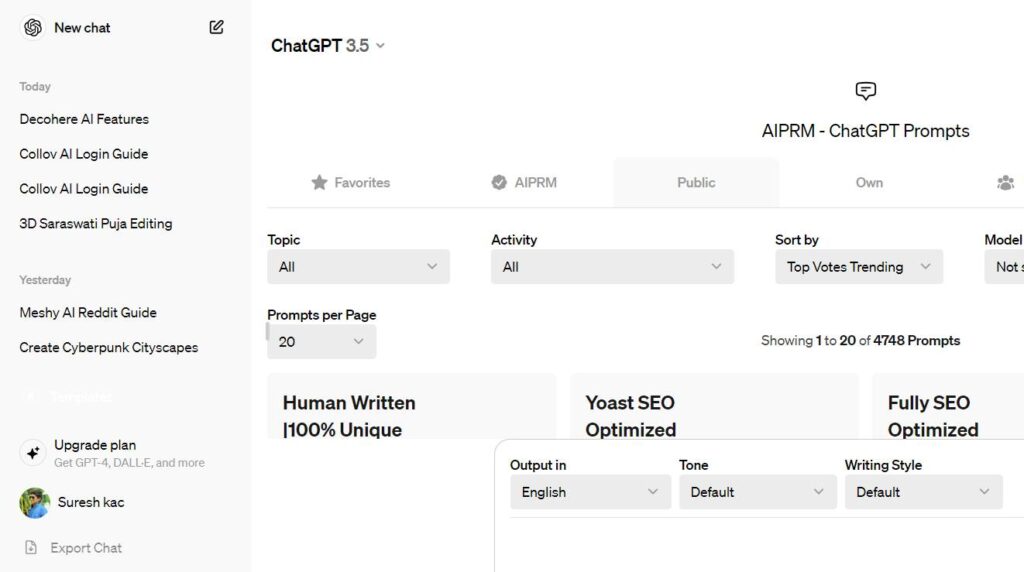Click the Yesterday section label
Viewport: 1024px width, 572px height.
(x=45, y=279)
